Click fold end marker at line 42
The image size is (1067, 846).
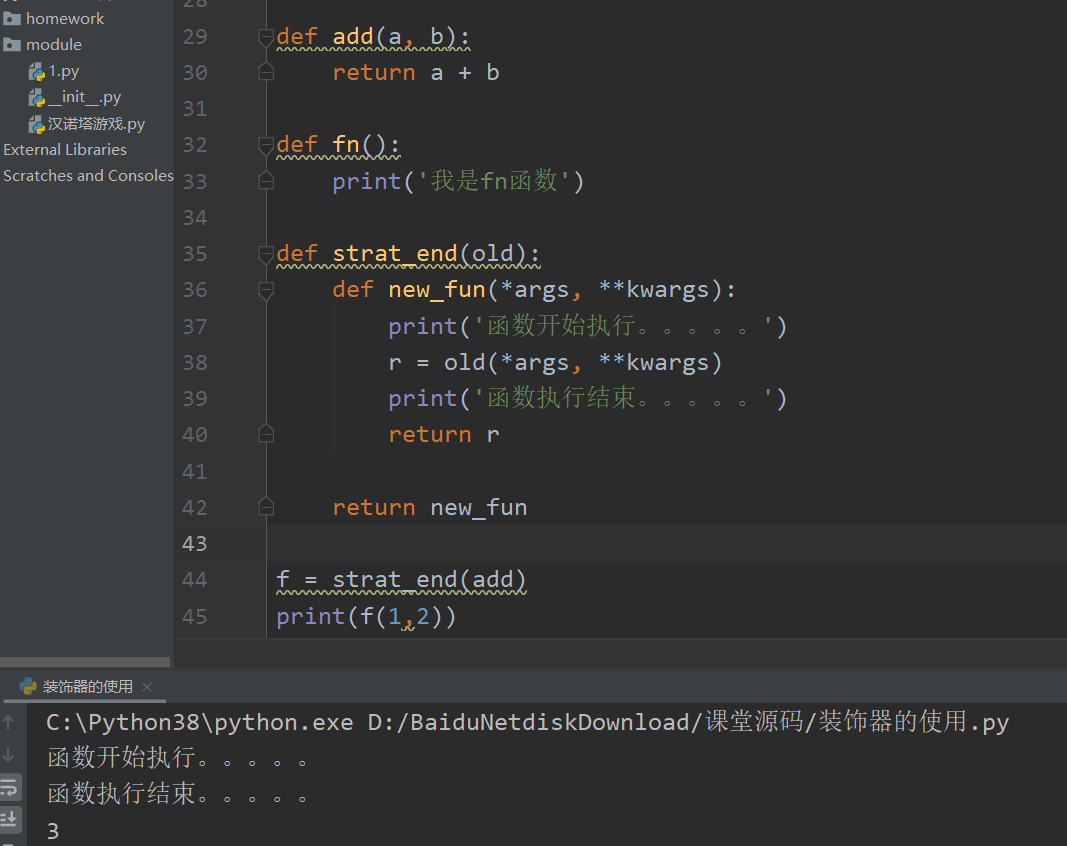(266, 506)
